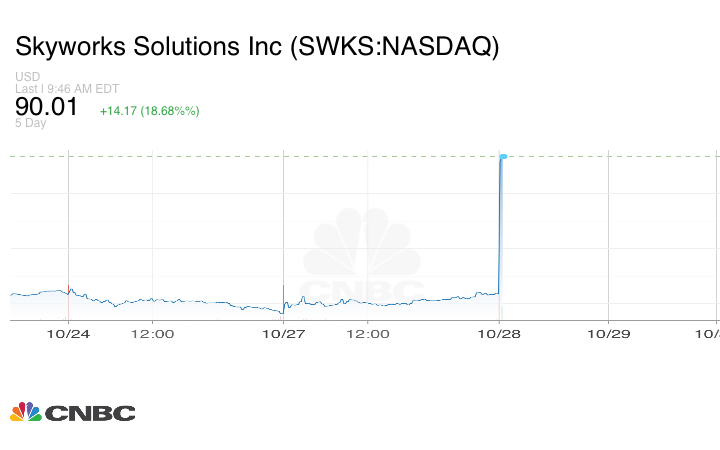
Task: Select the 10/24 date on the axis
Action: [x=68, y=335]
